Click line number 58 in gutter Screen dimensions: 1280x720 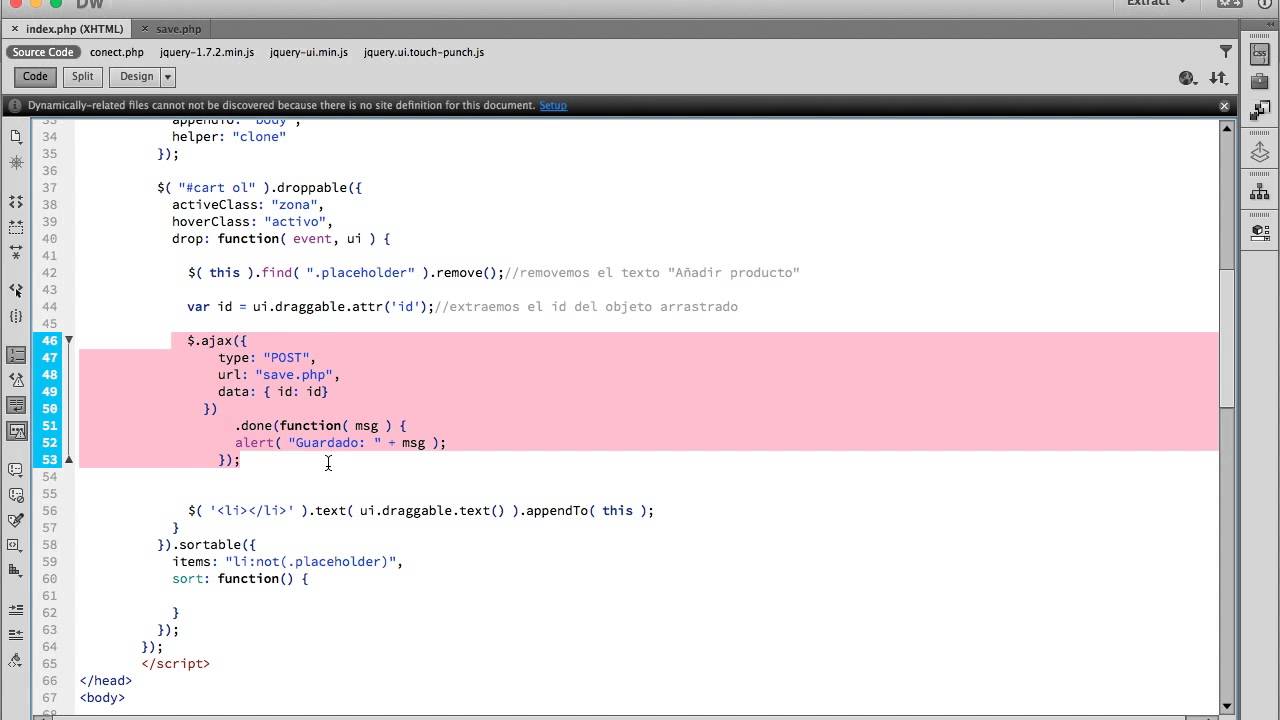point(49,545)
